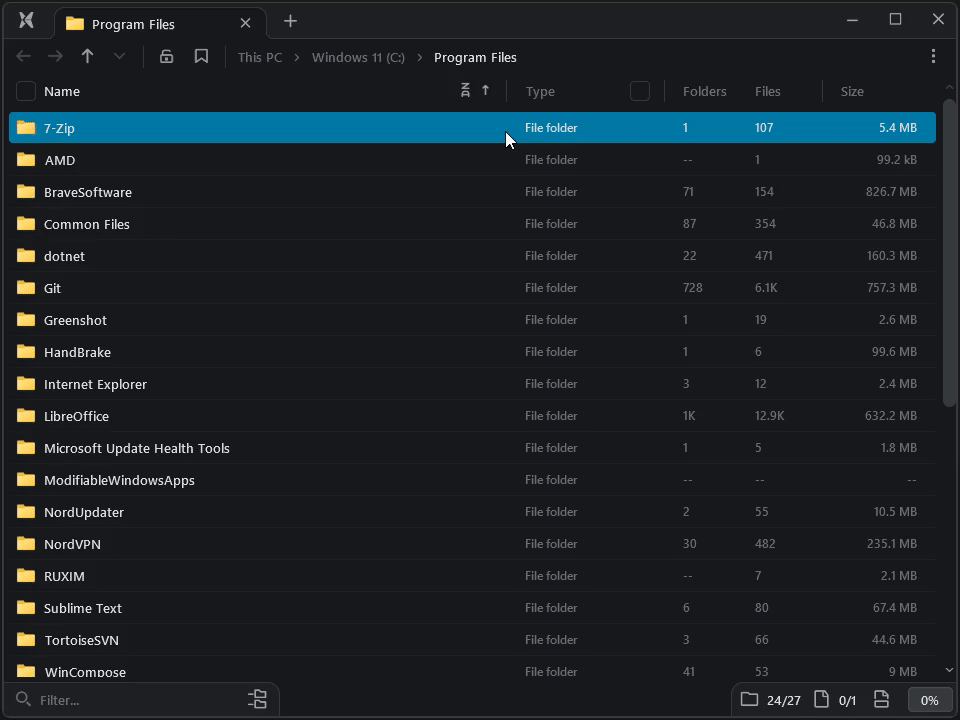Close the Program Files tab
Viewport: 960px width, 720px height.
(246, 23)
